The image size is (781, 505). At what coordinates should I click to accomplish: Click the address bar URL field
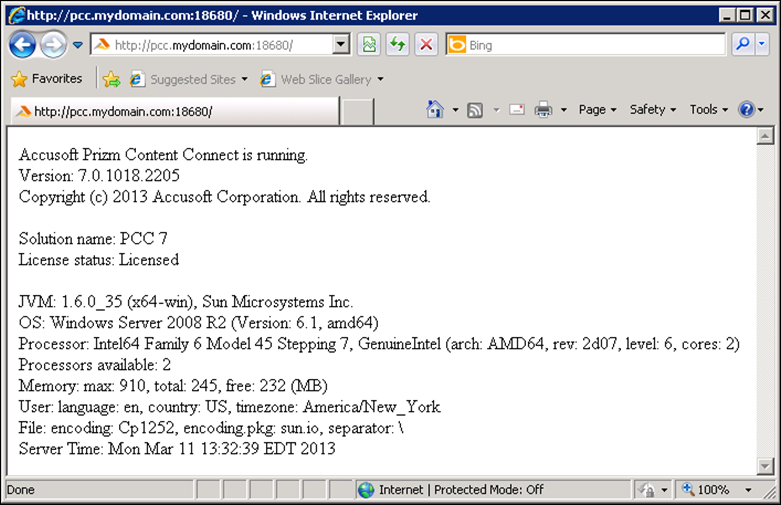tap(212, 45)
